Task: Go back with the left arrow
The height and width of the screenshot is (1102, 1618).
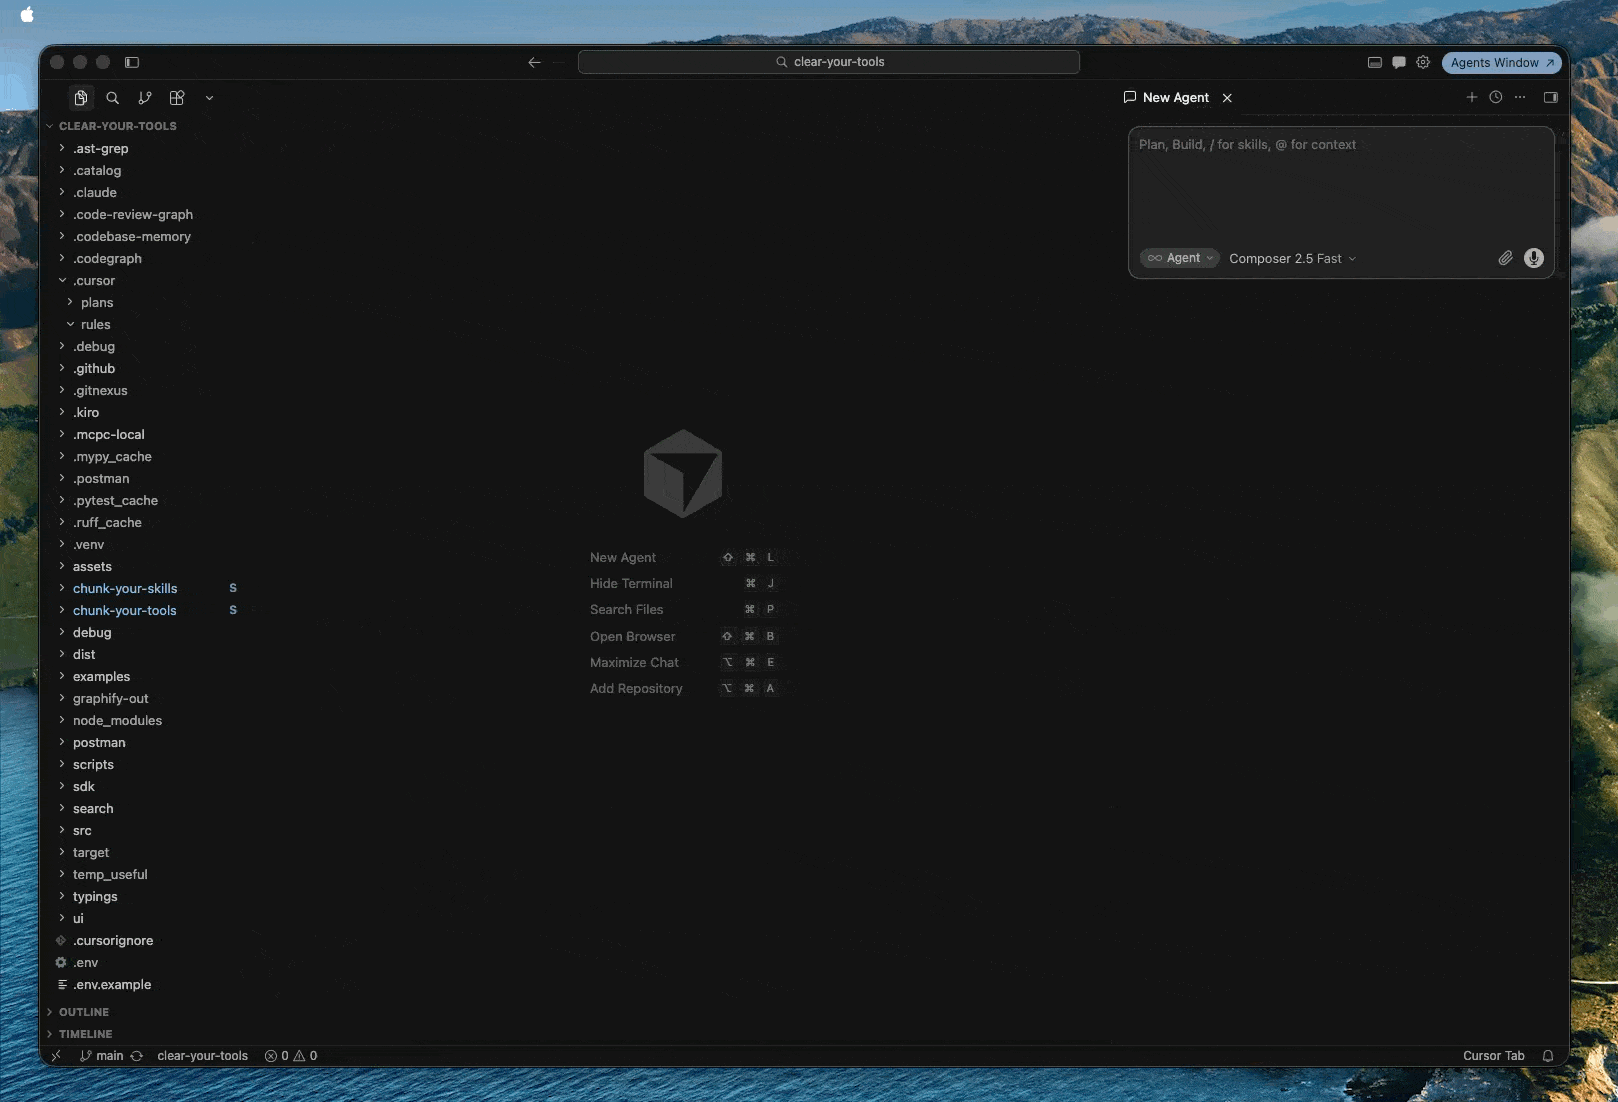Action: point(534,62)
